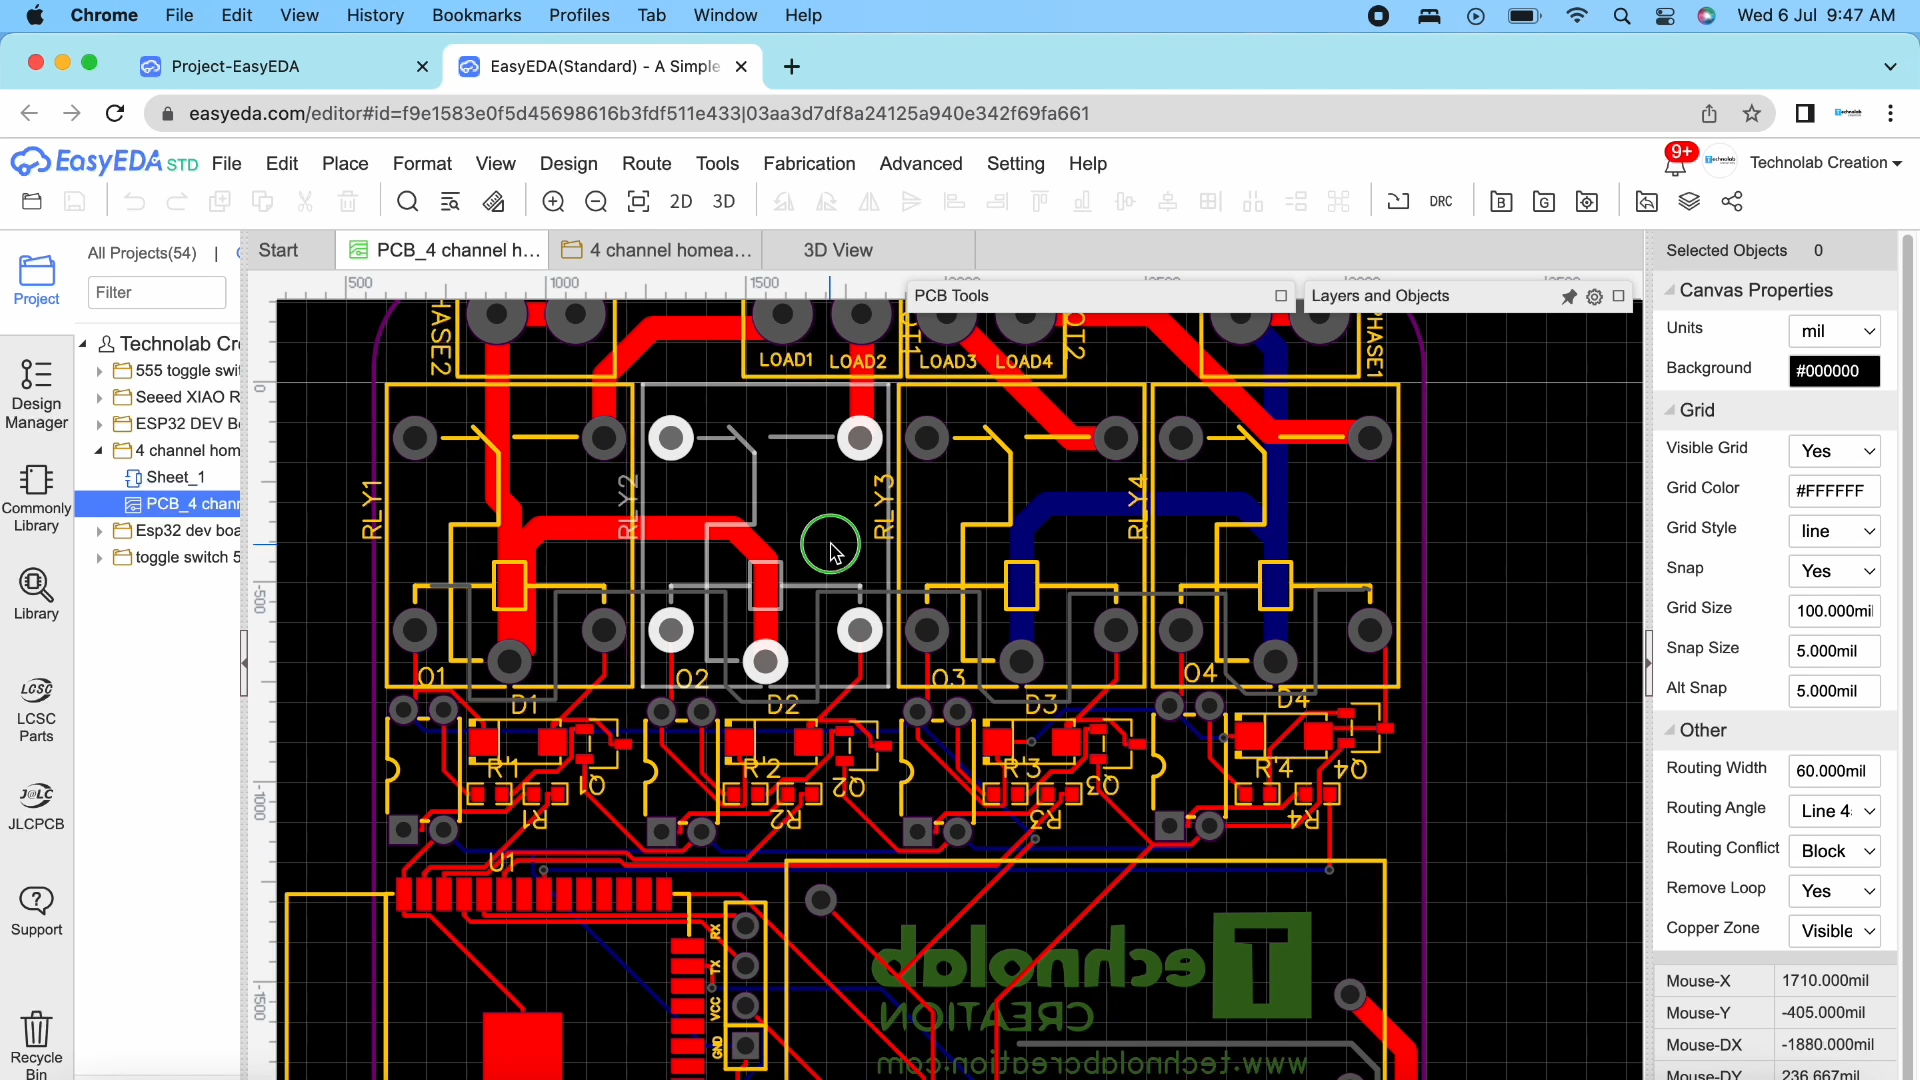Switch to 4 channel homea... project tab

coord(656,250)
